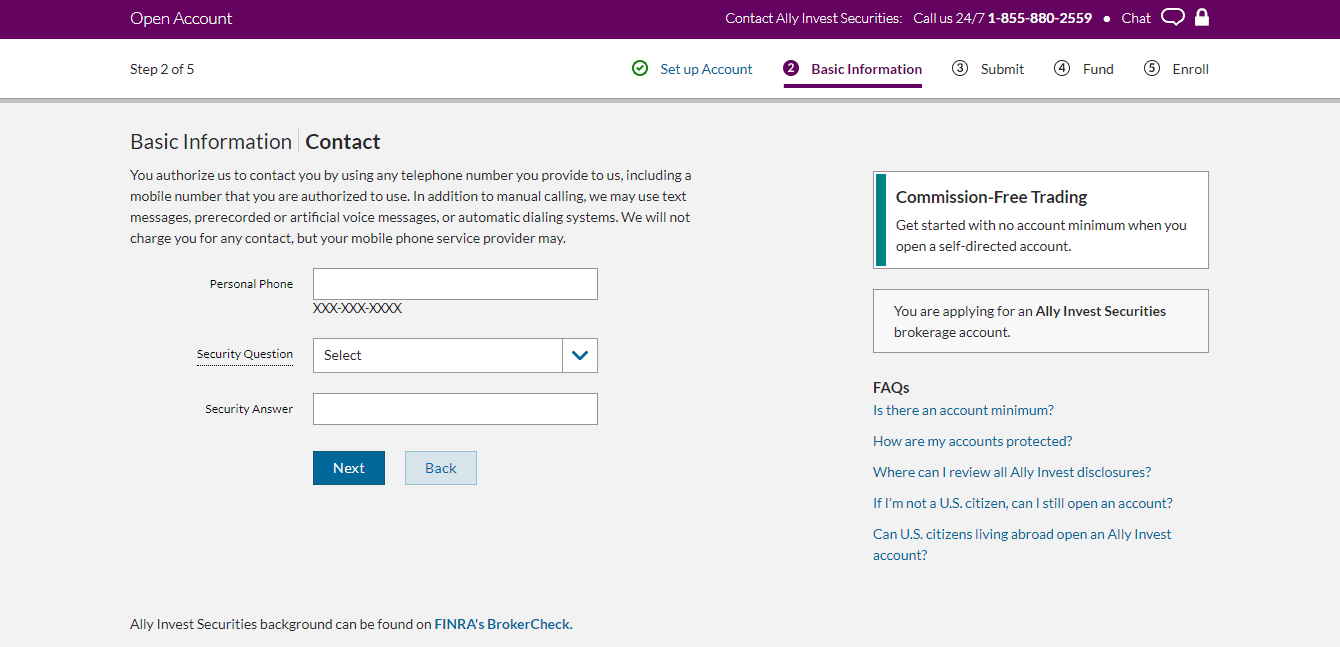1340x647 pixels.
Task: Click the XXX-XXX-XXXX format hint
Action: (x=357, y=309)
